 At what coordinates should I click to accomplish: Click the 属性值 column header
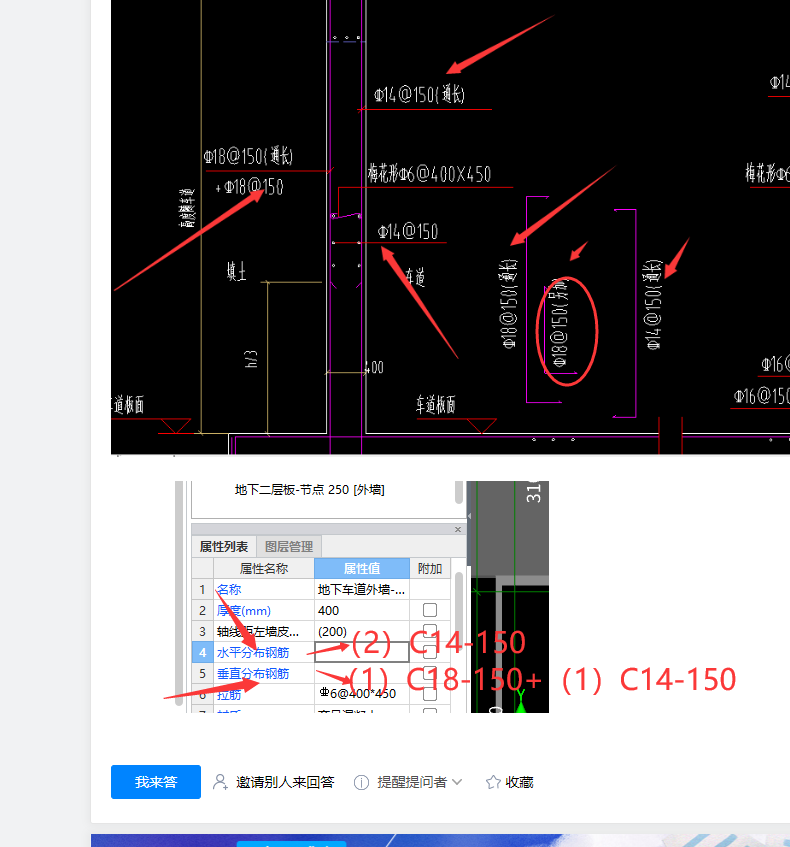click(361, 568)
